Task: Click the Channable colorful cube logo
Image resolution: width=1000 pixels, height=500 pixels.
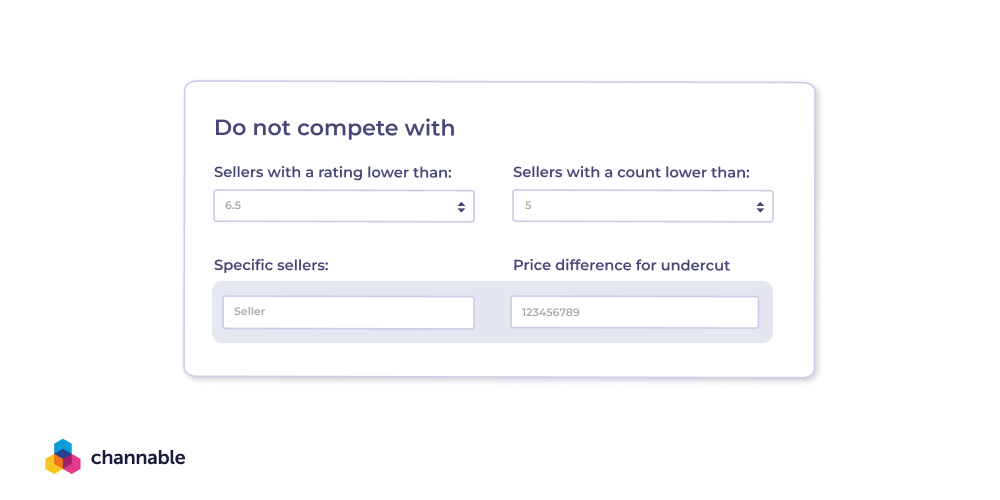Action: [62, 457]
